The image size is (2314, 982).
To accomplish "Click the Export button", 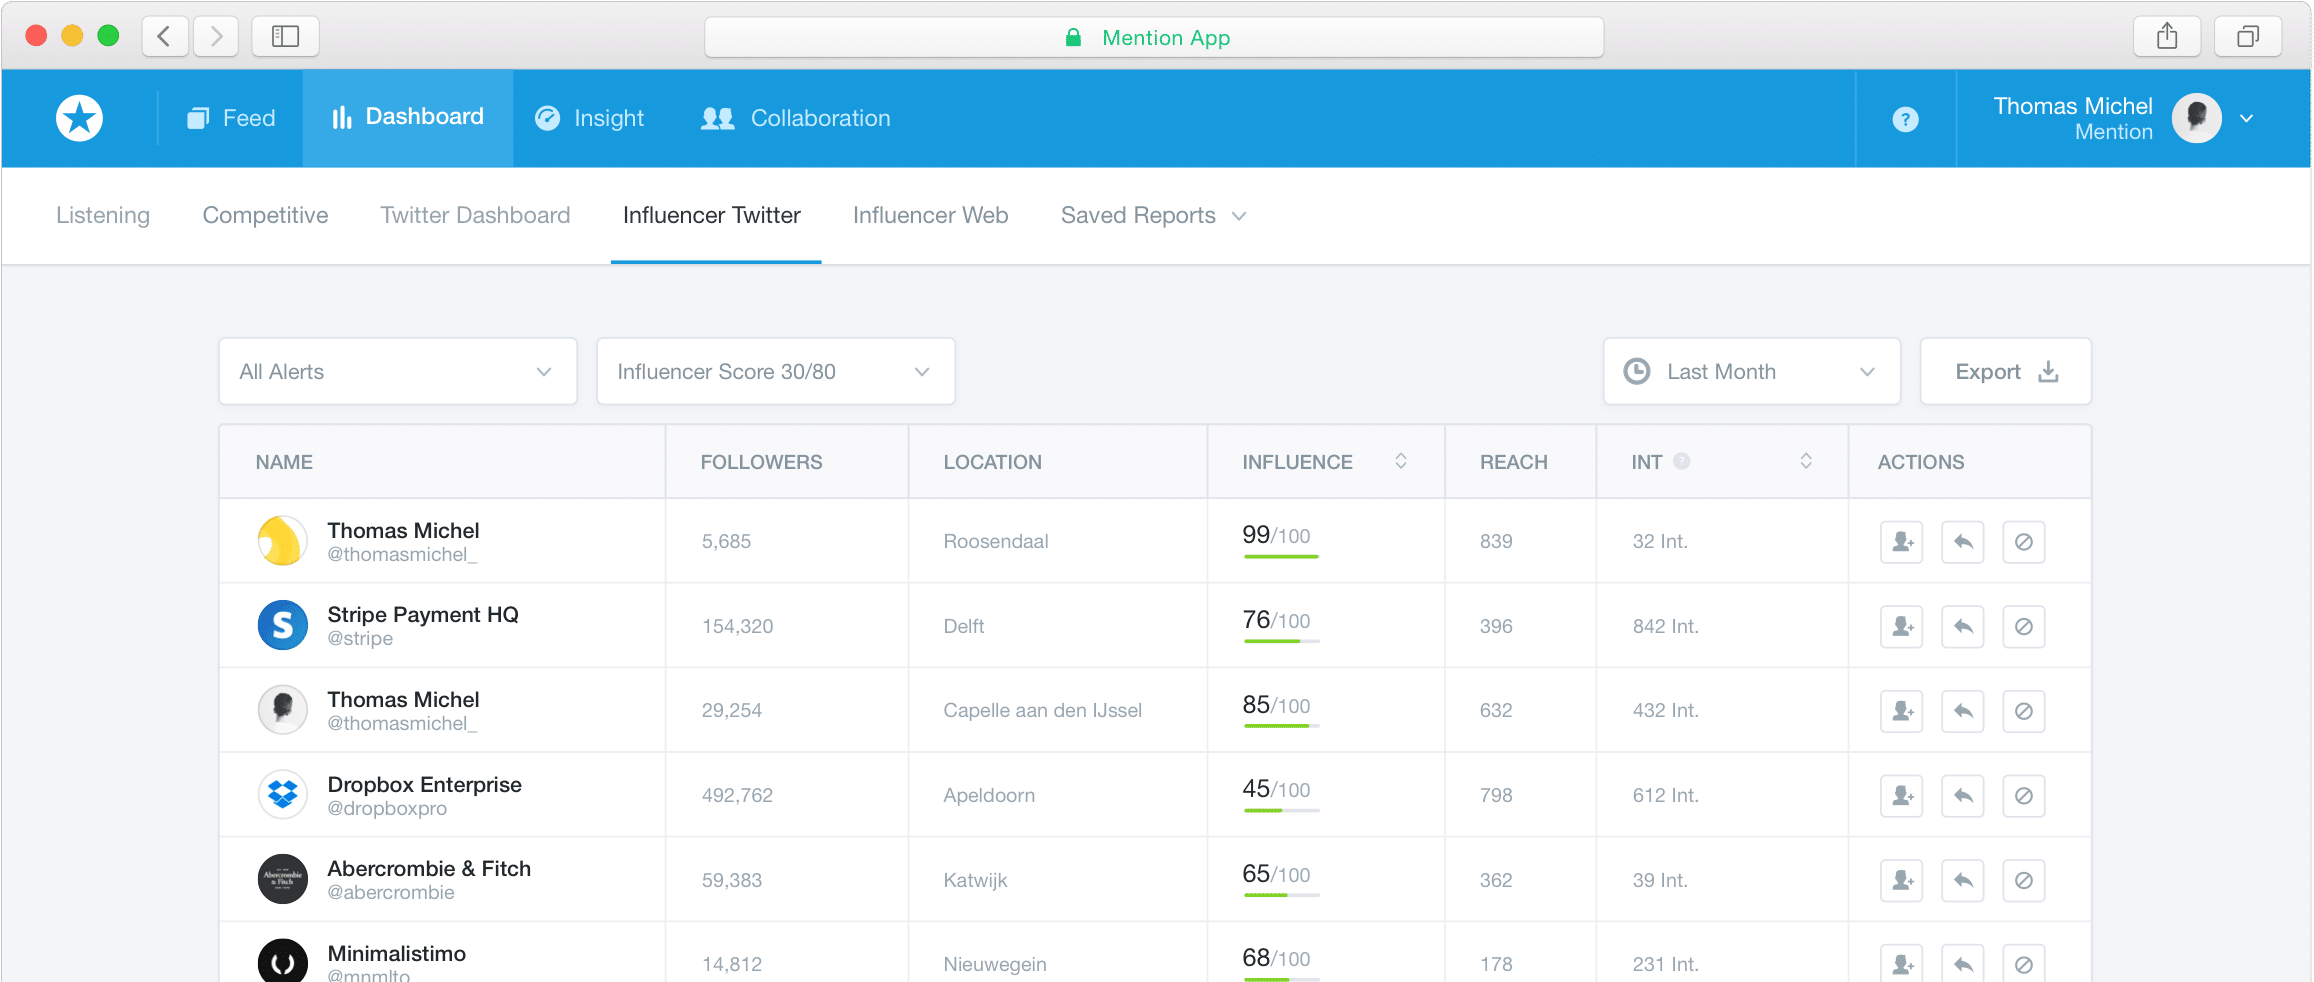I will click(2006, 371).
